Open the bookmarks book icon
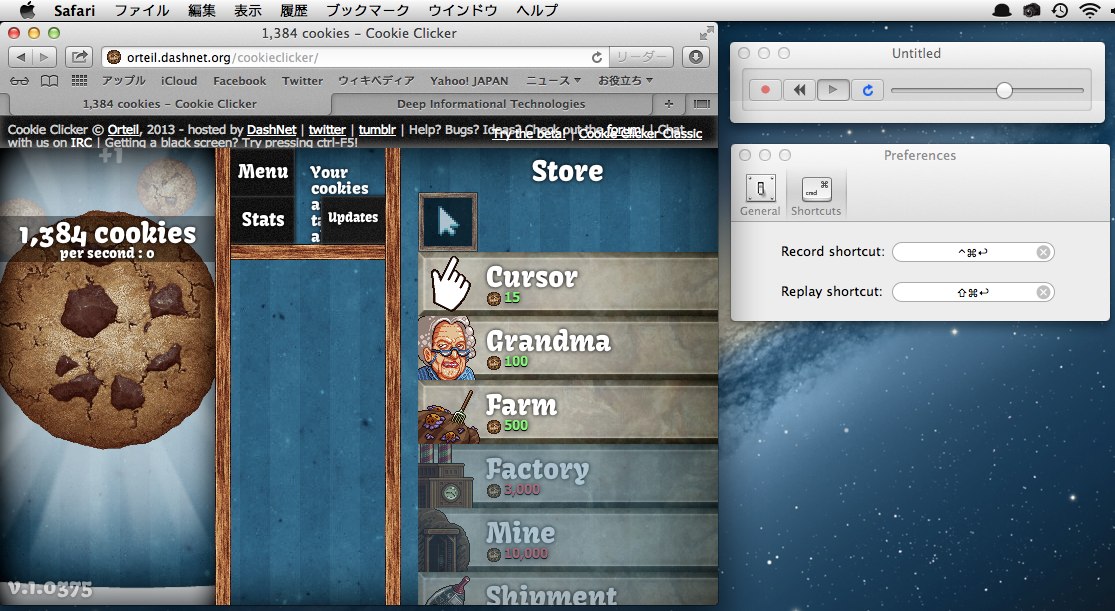Image resolution: width=1115 pixels, height=611 pixels. (49, 81)
